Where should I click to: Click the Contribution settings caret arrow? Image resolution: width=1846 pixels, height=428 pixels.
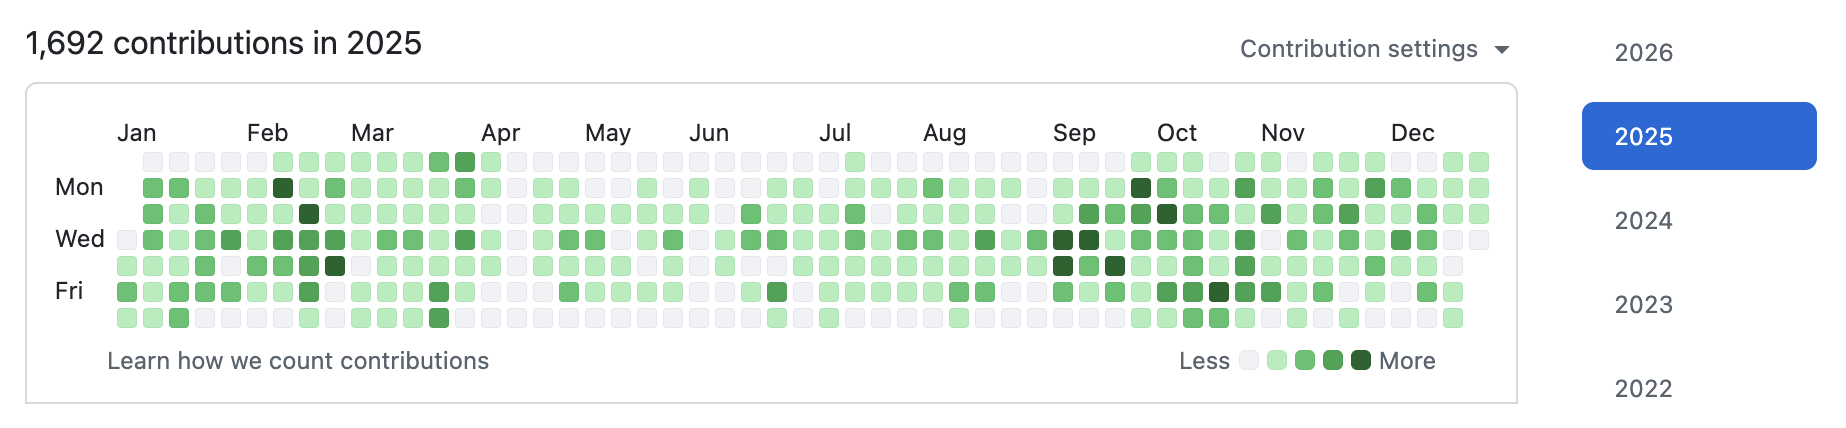click(x=1501, y=50)
